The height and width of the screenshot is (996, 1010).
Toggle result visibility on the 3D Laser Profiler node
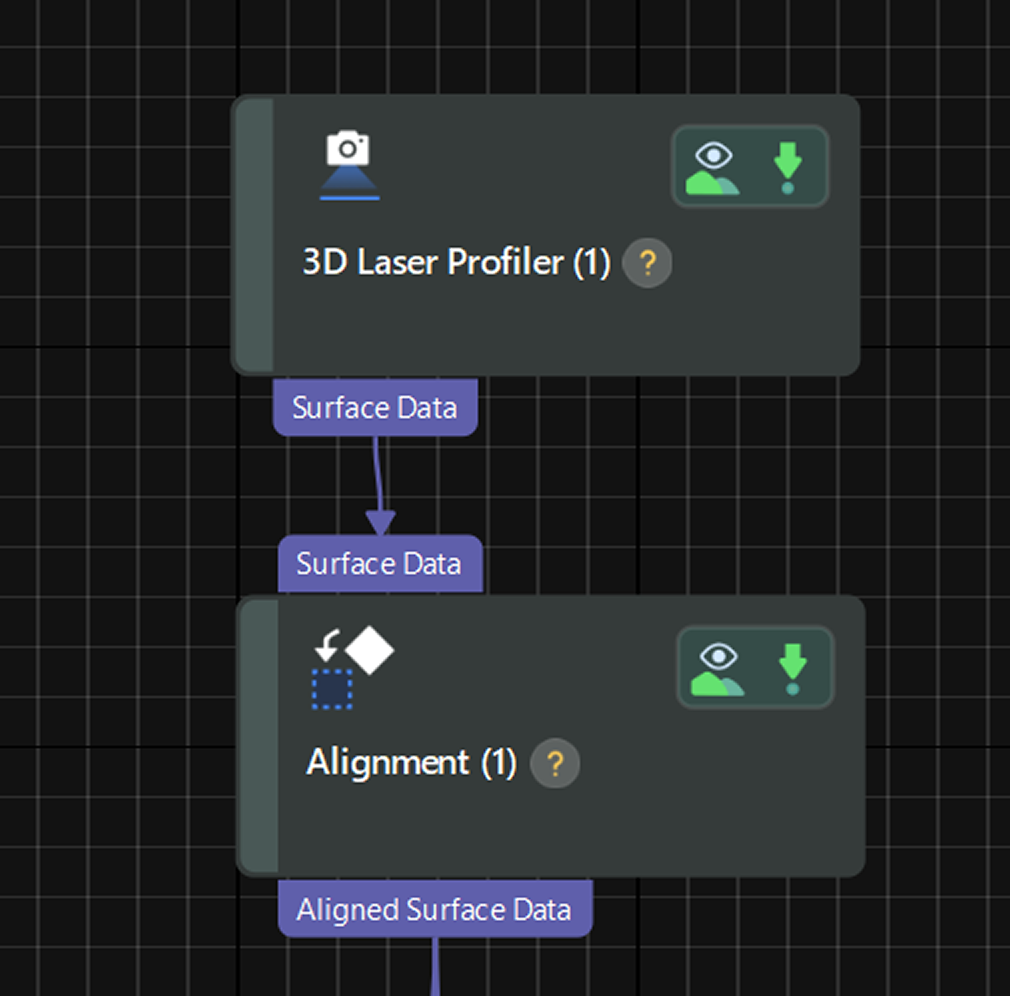pyautogui.click(x=714, y=167)
